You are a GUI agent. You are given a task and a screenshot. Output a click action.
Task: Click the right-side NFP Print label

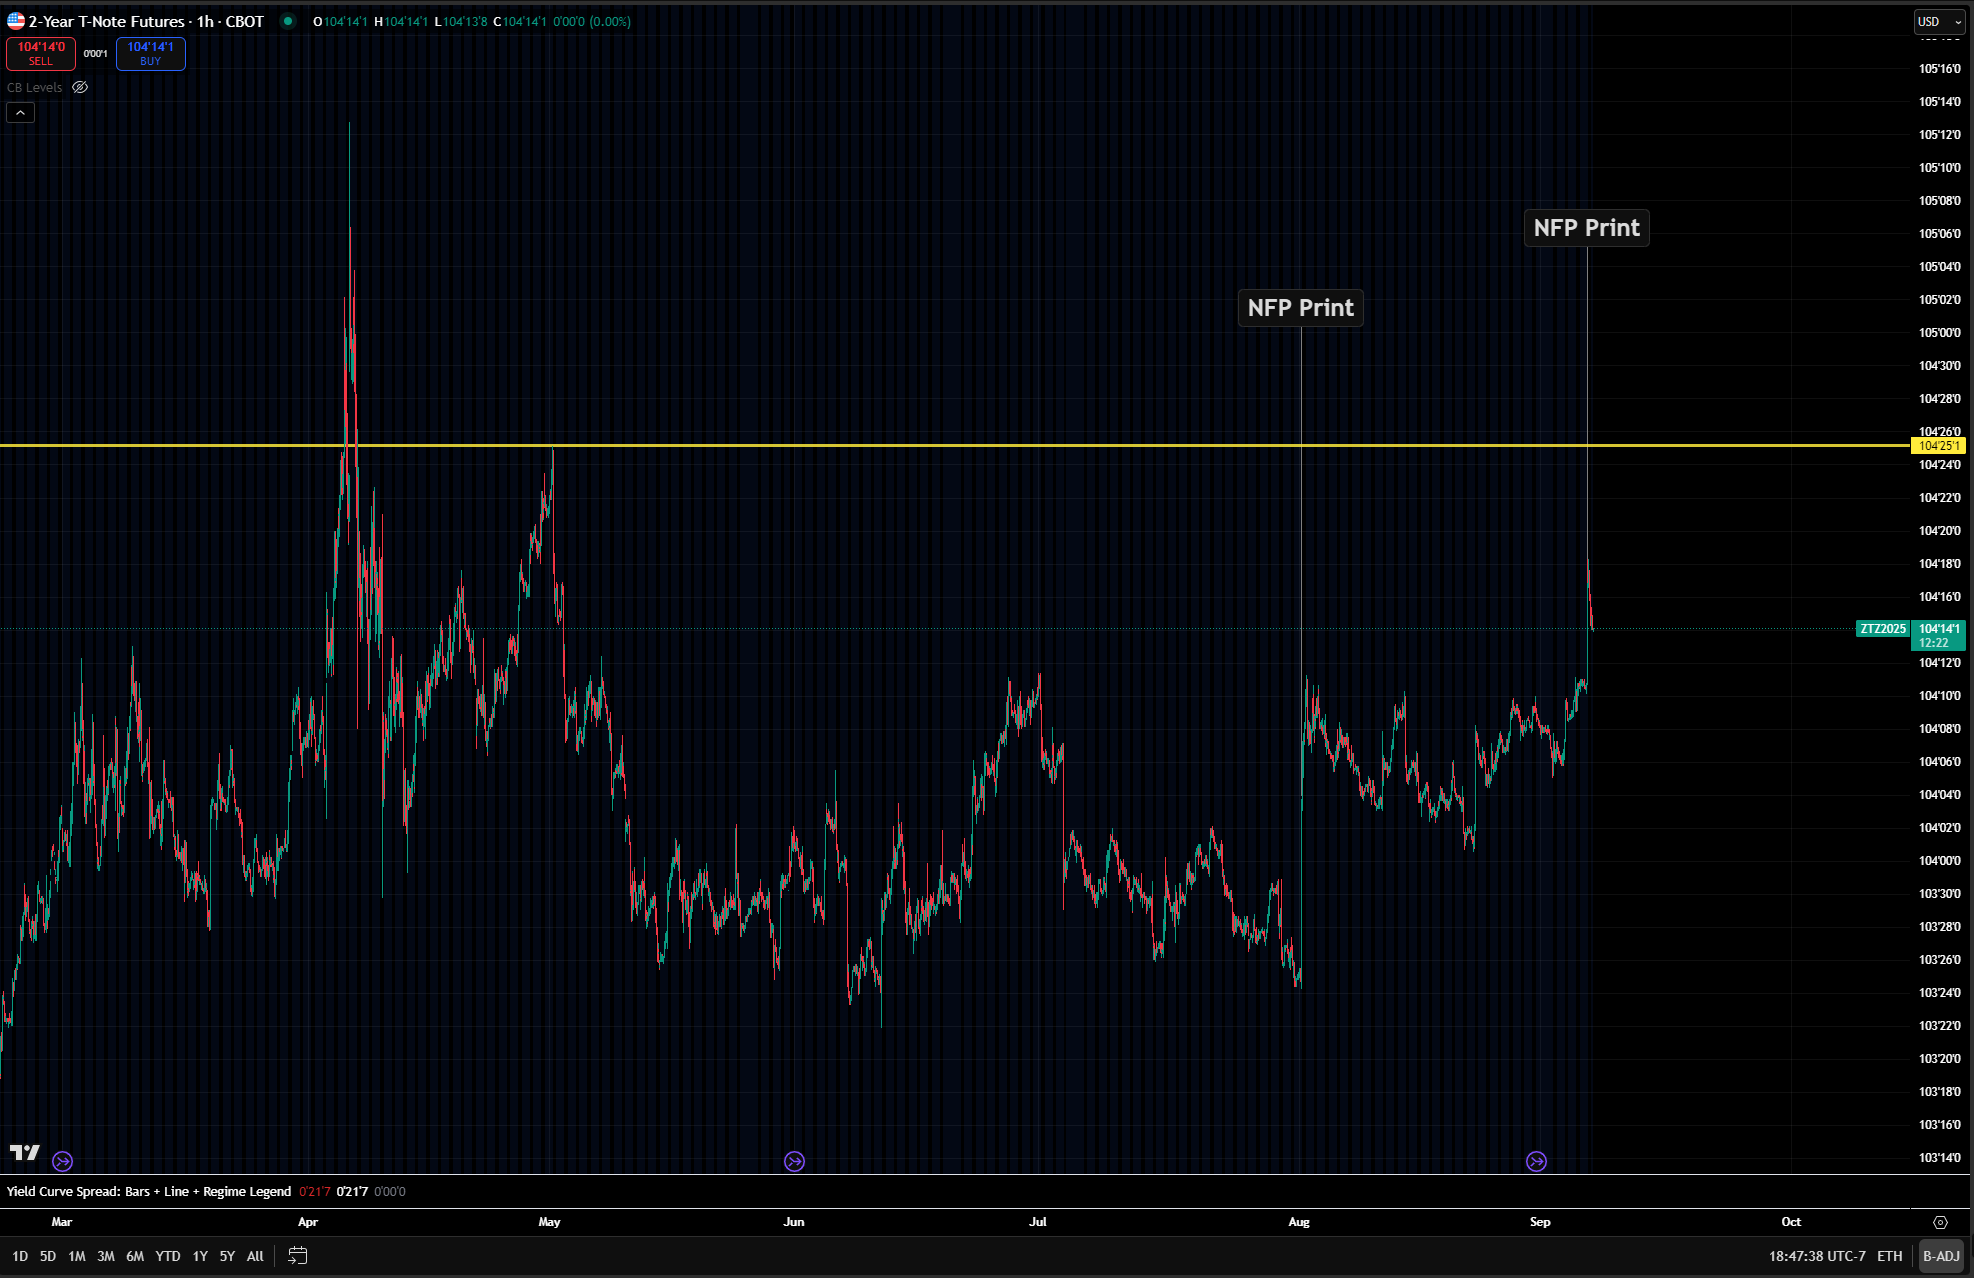pos(1586,228)
